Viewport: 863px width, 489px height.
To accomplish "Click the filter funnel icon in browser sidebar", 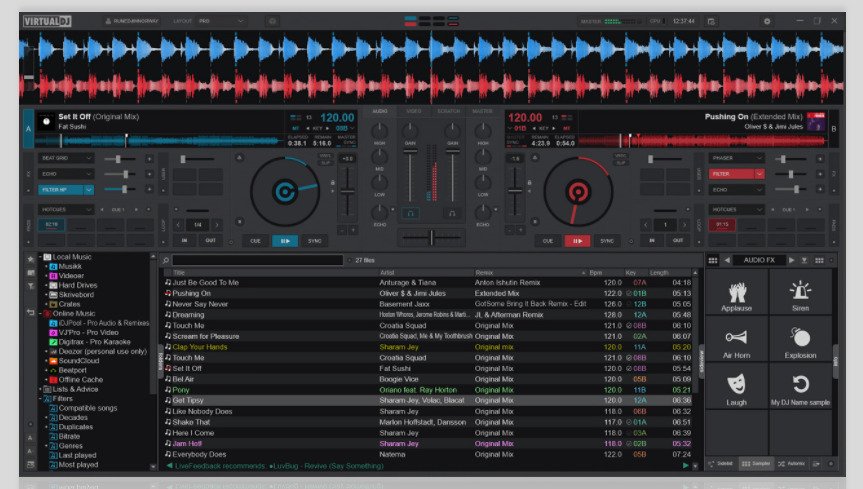I will pyautogui.click(x=31, y=286).
